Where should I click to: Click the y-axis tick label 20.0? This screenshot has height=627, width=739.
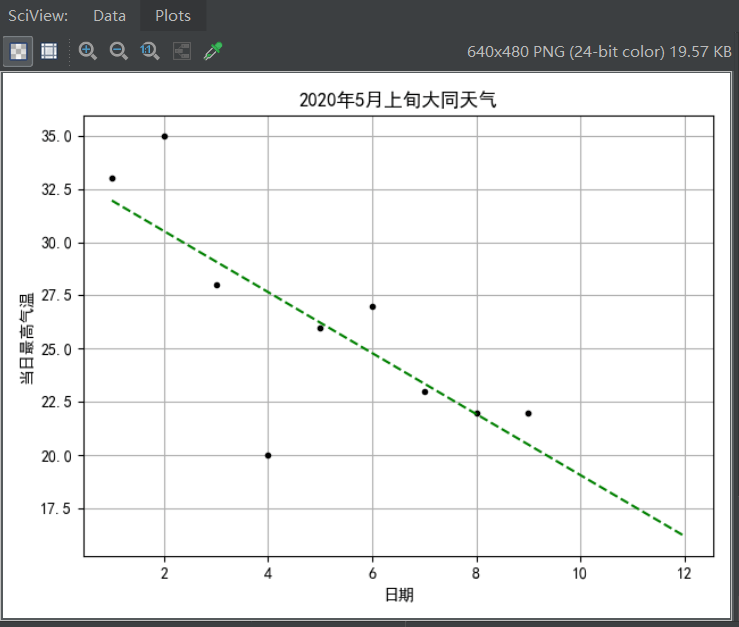pos(57,456)
